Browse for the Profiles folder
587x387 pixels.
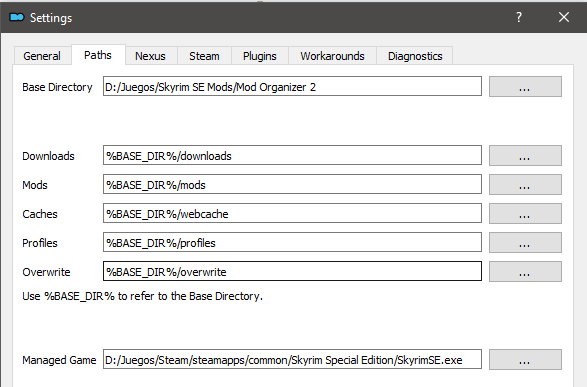[x=525, y=243]
